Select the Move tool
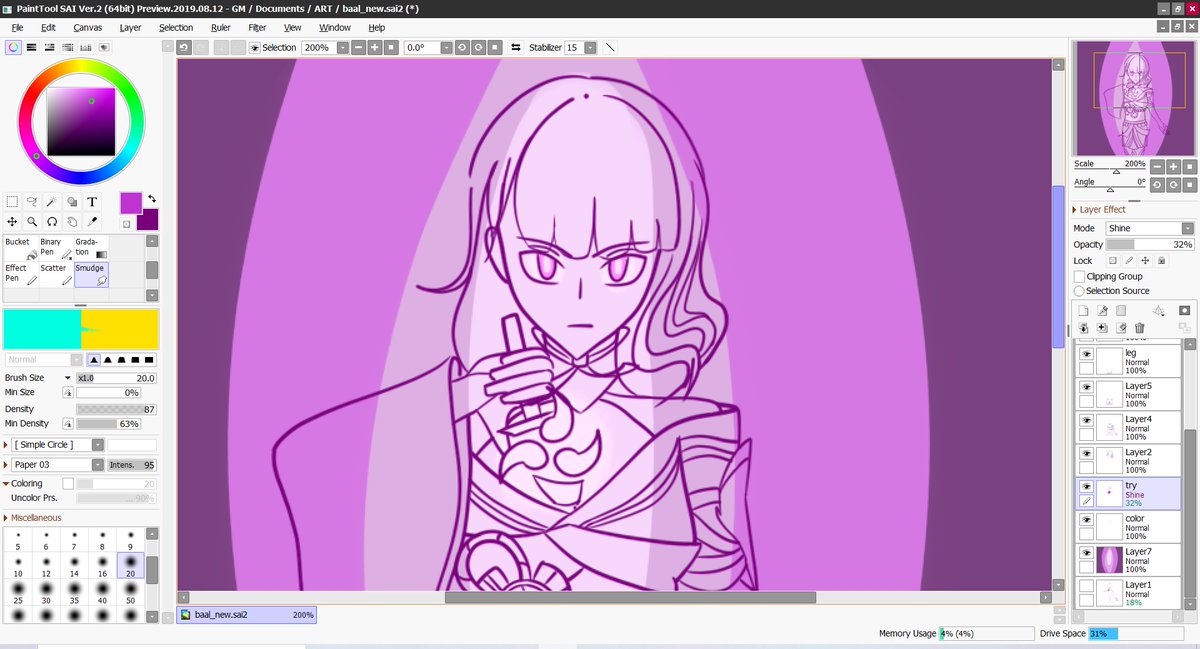The image size is (1200, 649). tap(12, 221)
